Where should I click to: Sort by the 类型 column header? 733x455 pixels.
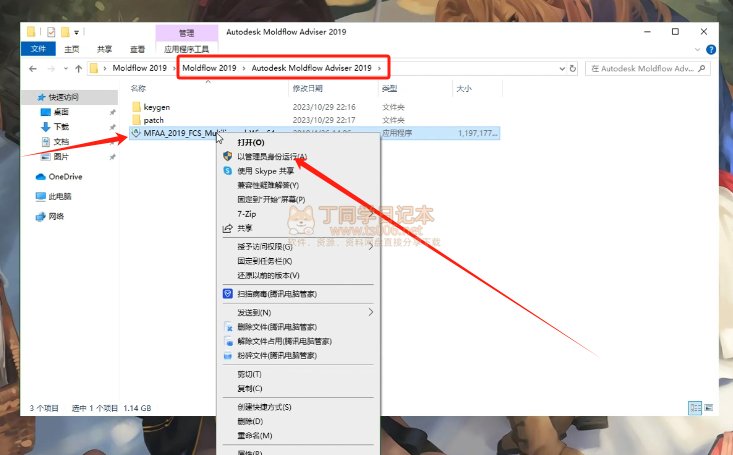pyautogui.click(x=389, y=88)
